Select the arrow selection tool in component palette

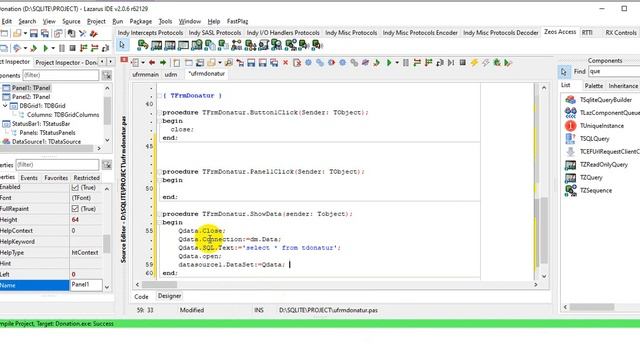coord(122,45)
